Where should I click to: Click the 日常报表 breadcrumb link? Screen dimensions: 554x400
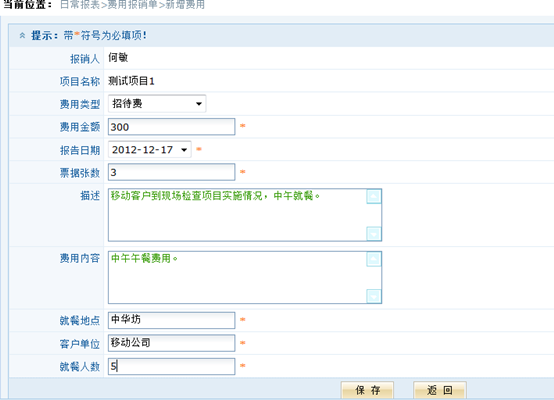pos(80,5)
